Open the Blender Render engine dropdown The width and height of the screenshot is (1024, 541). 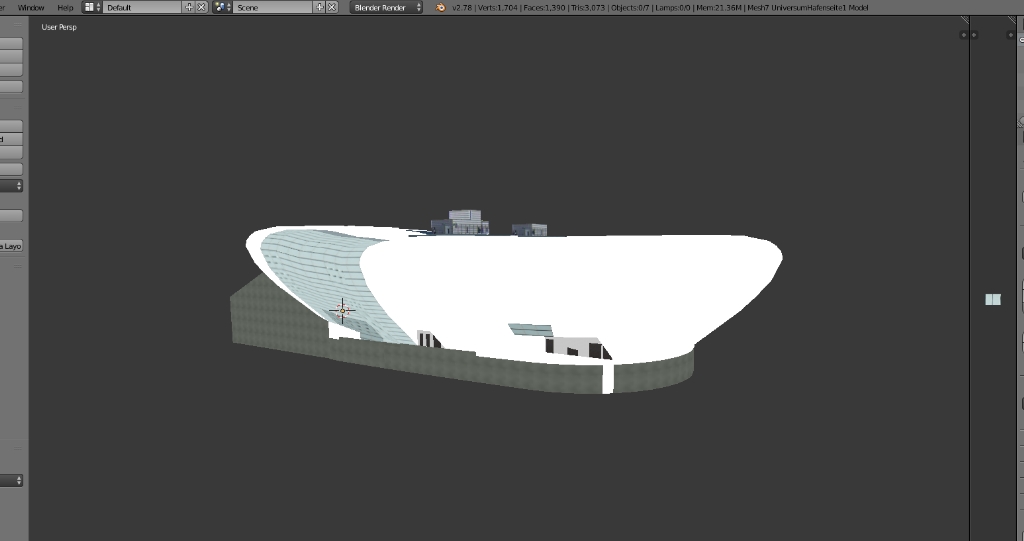tap(386, 7)
